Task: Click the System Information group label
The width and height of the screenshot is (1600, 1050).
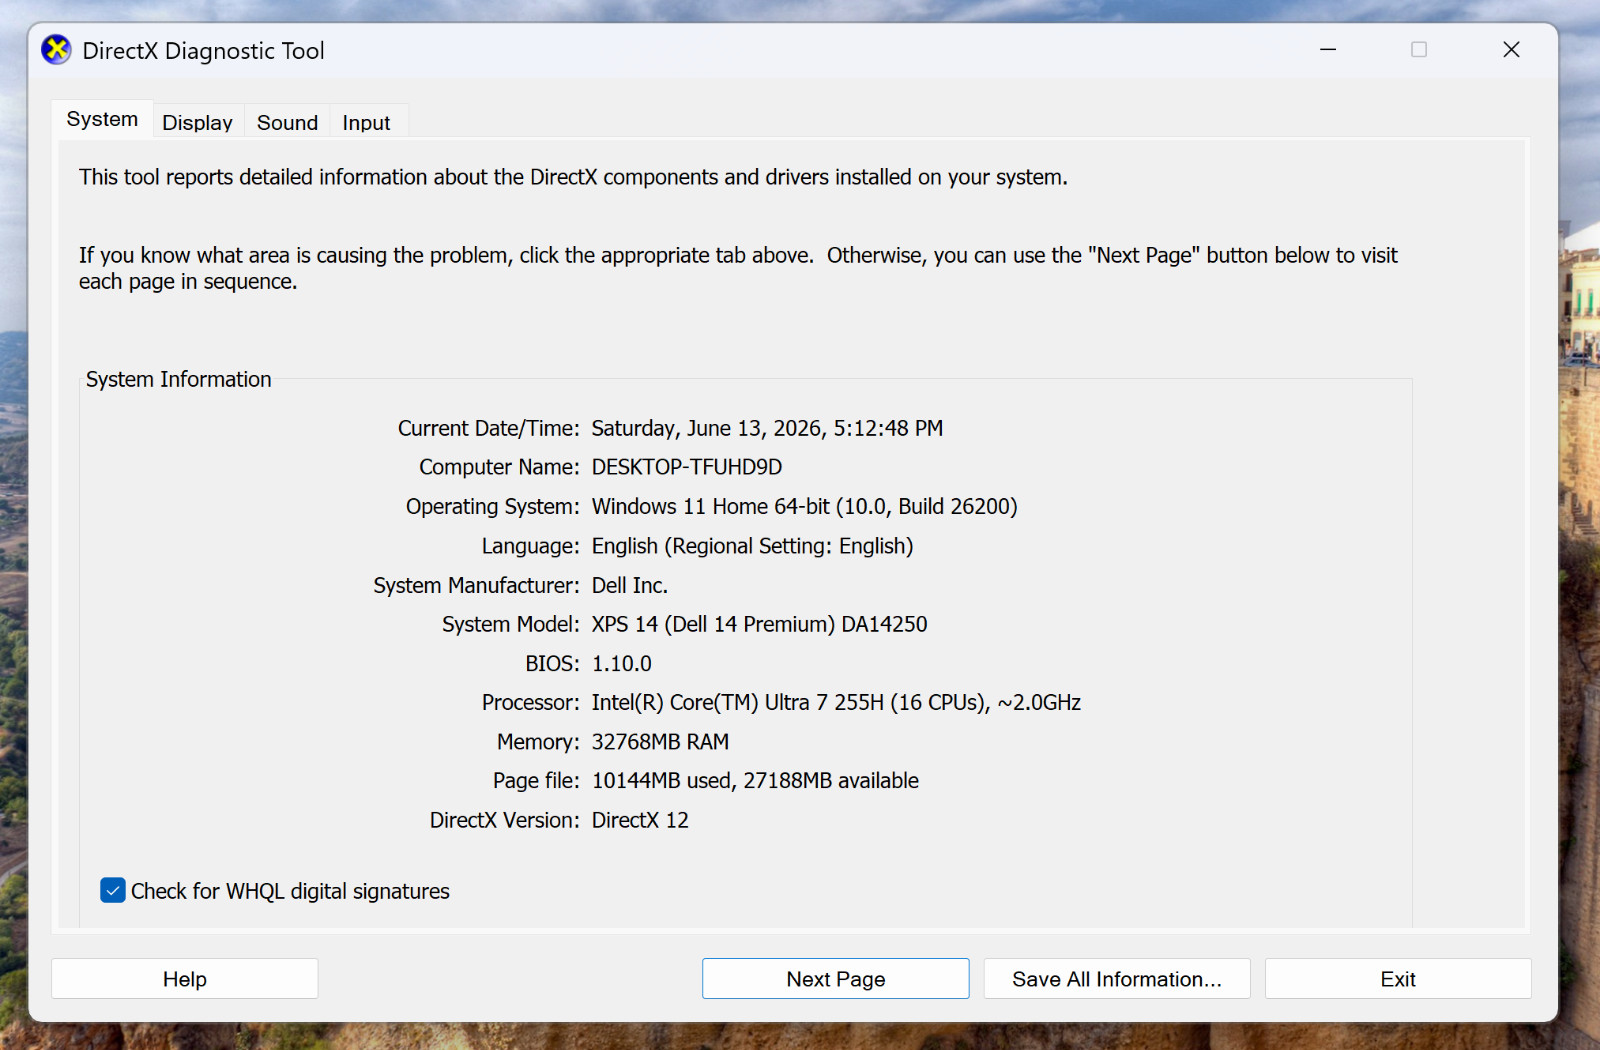Action: 179,379
